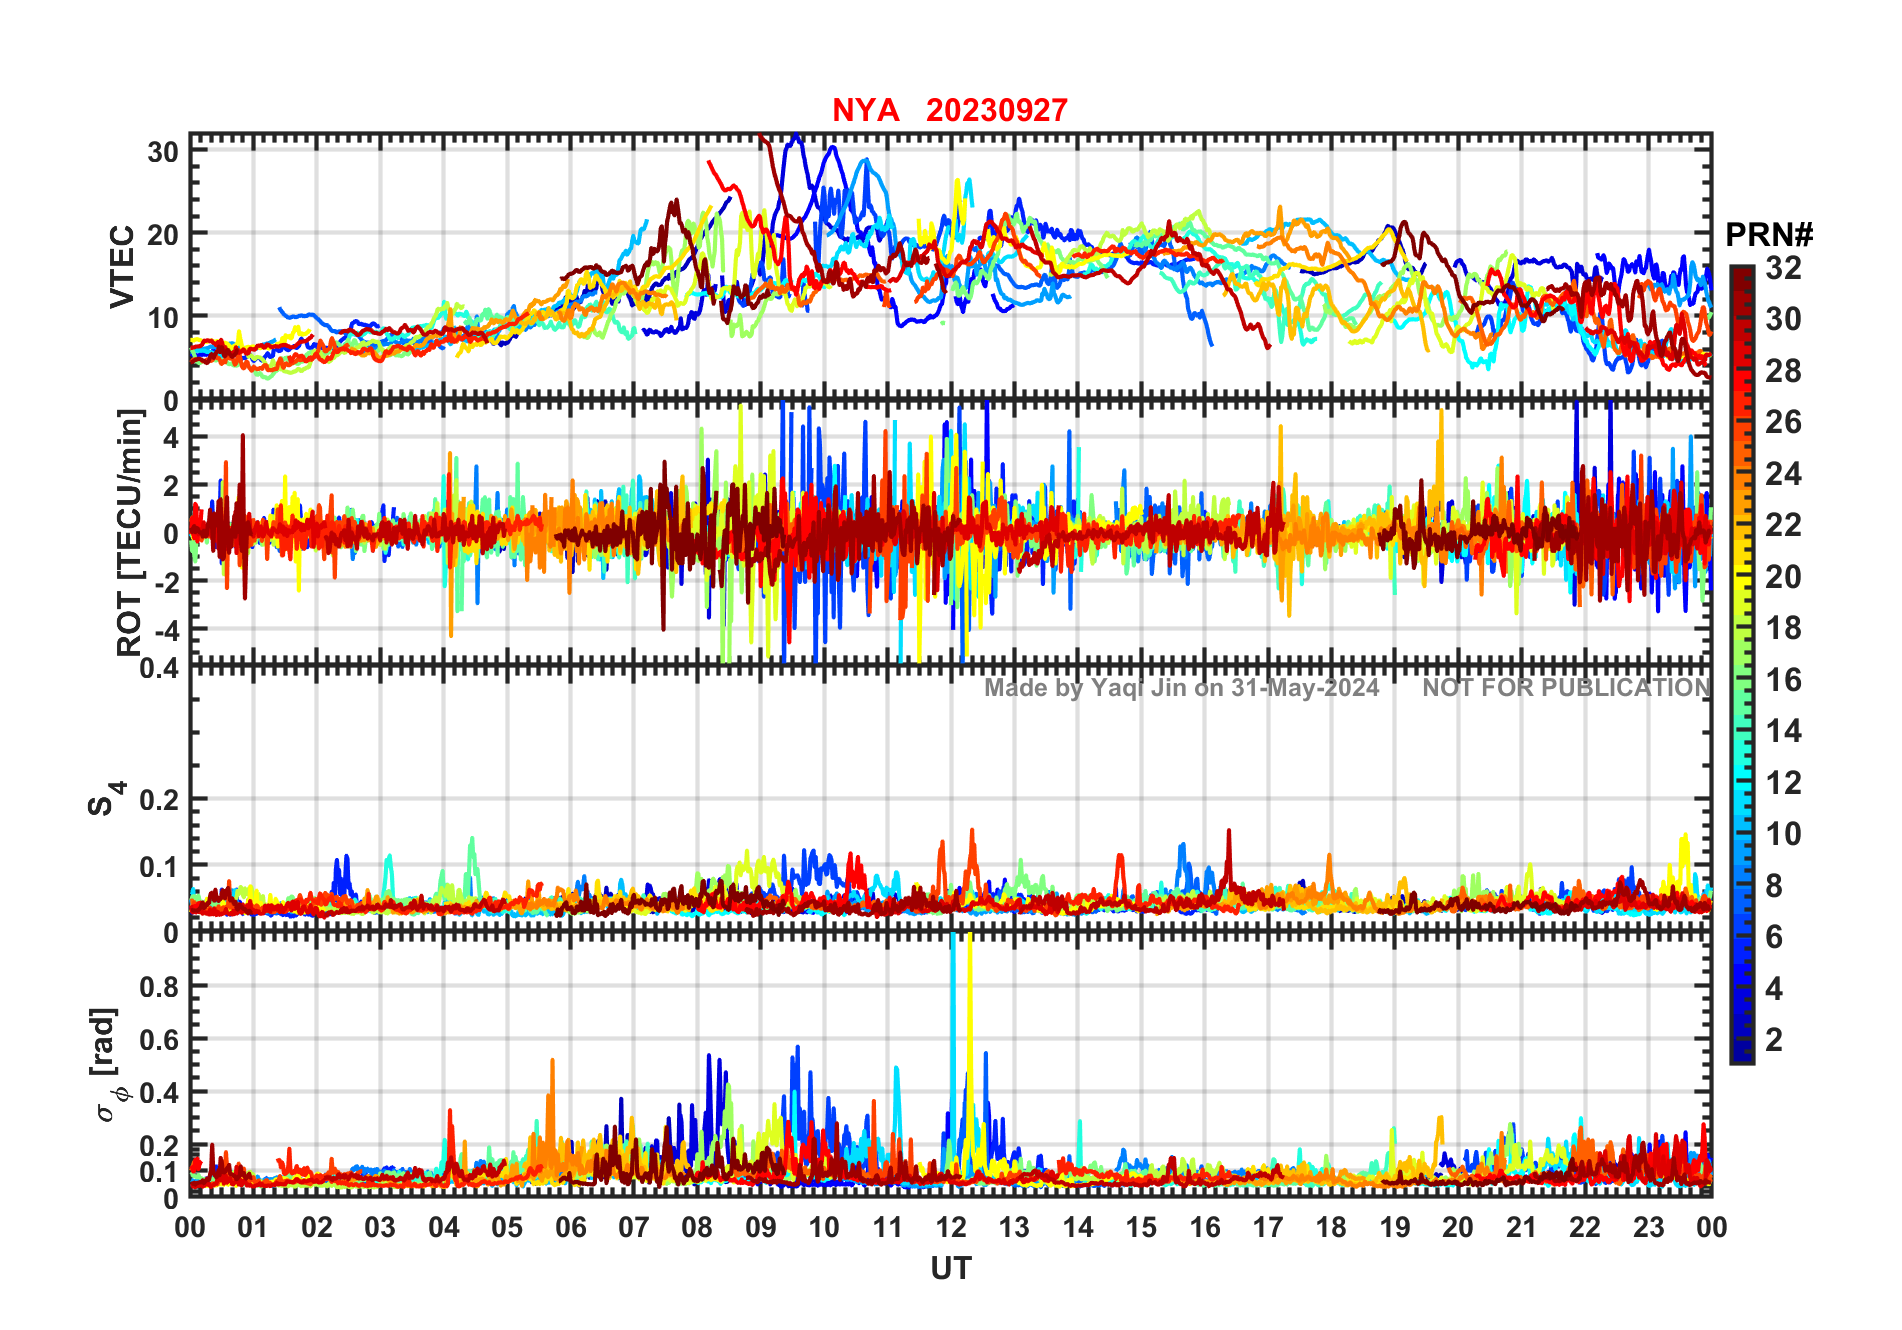Click VTEC axis tick label 10

click(163, 318)
